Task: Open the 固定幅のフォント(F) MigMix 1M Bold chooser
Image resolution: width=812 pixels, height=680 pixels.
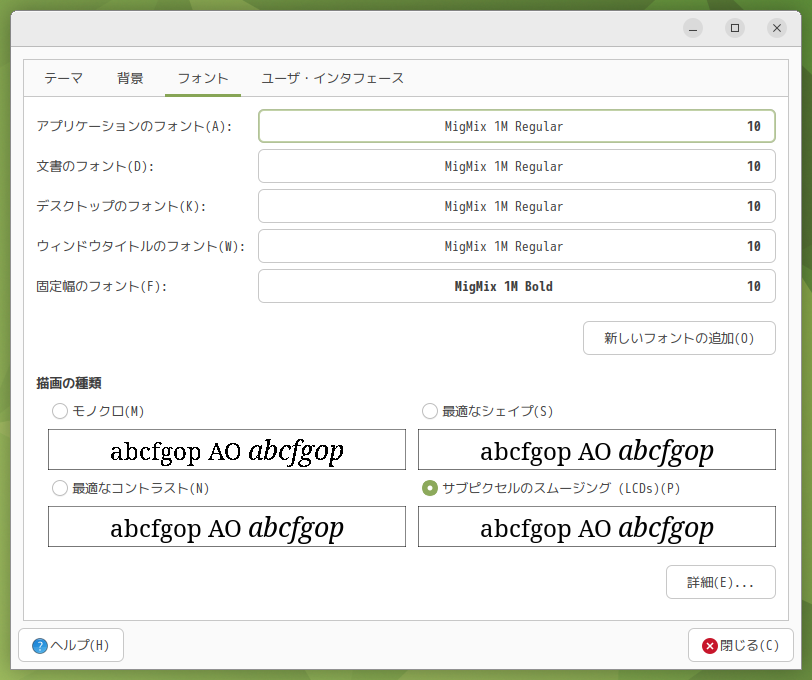Action: (517, 286)
